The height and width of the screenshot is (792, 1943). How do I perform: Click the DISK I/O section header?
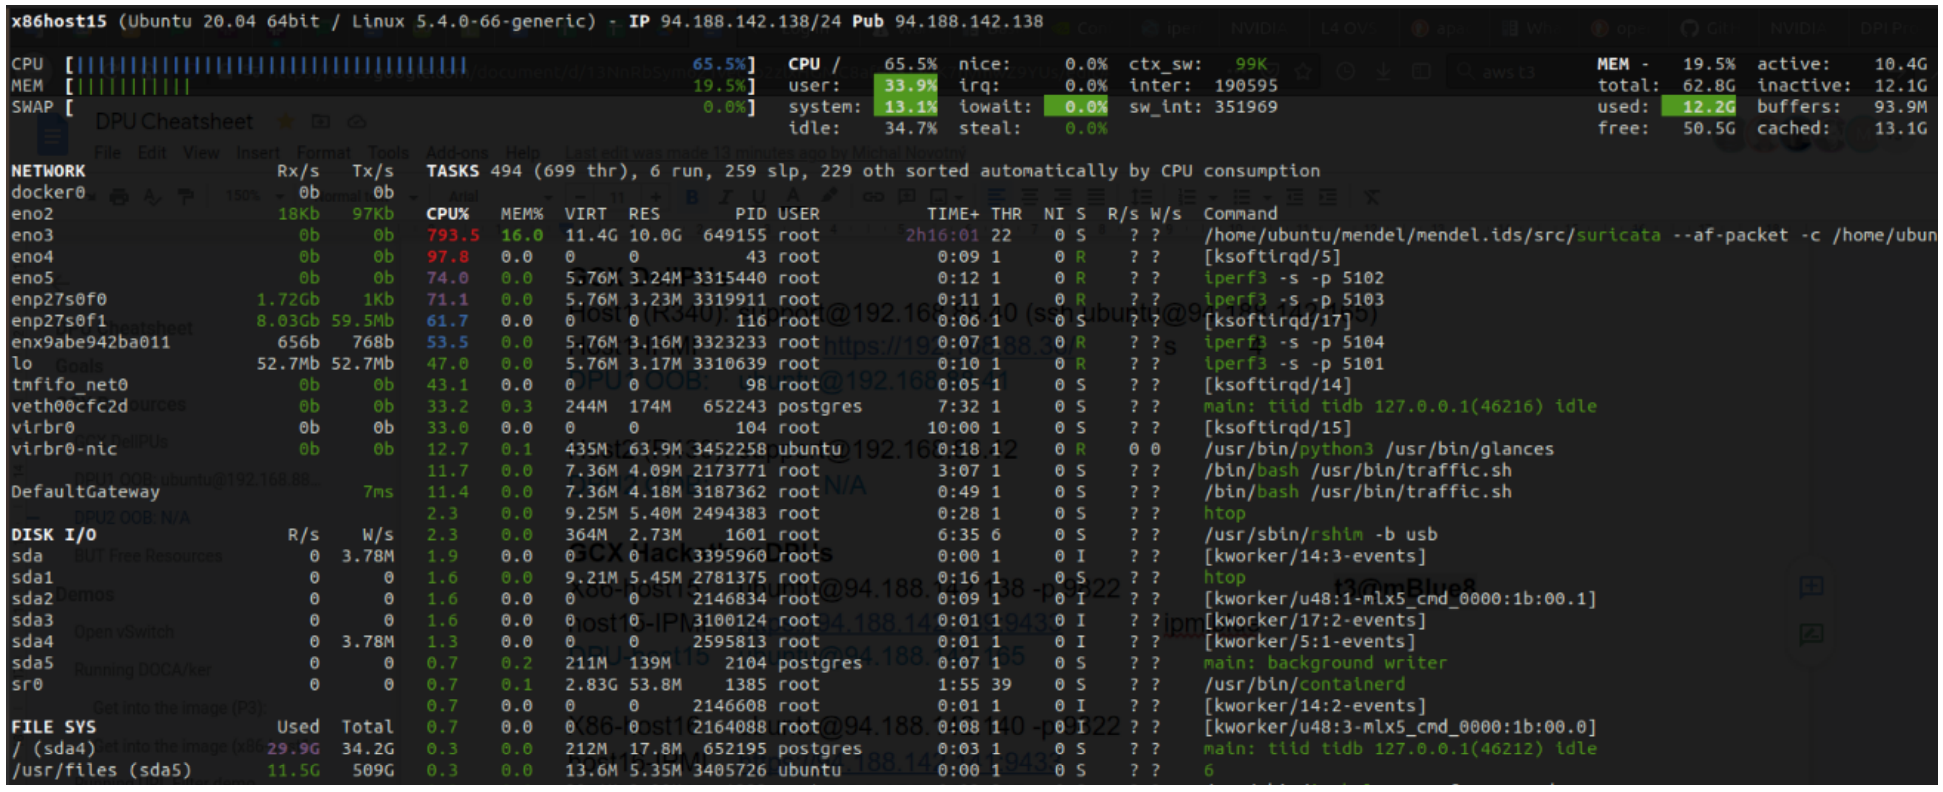[53, 535]
